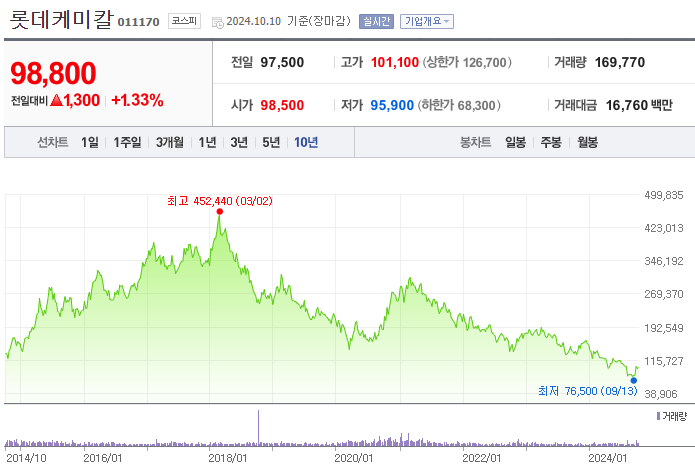Click the 423,013 price axis label
Screen dimensions: 695x472
point(664,228)
